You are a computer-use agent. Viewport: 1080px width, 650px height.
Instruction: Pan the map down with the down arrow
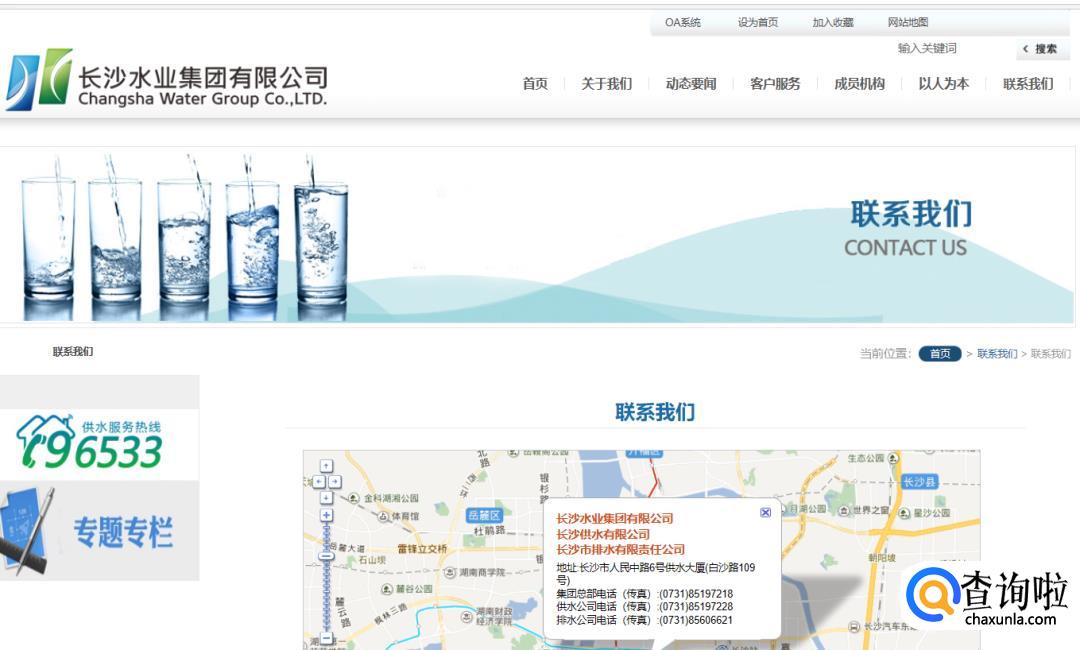click(326, 497)
